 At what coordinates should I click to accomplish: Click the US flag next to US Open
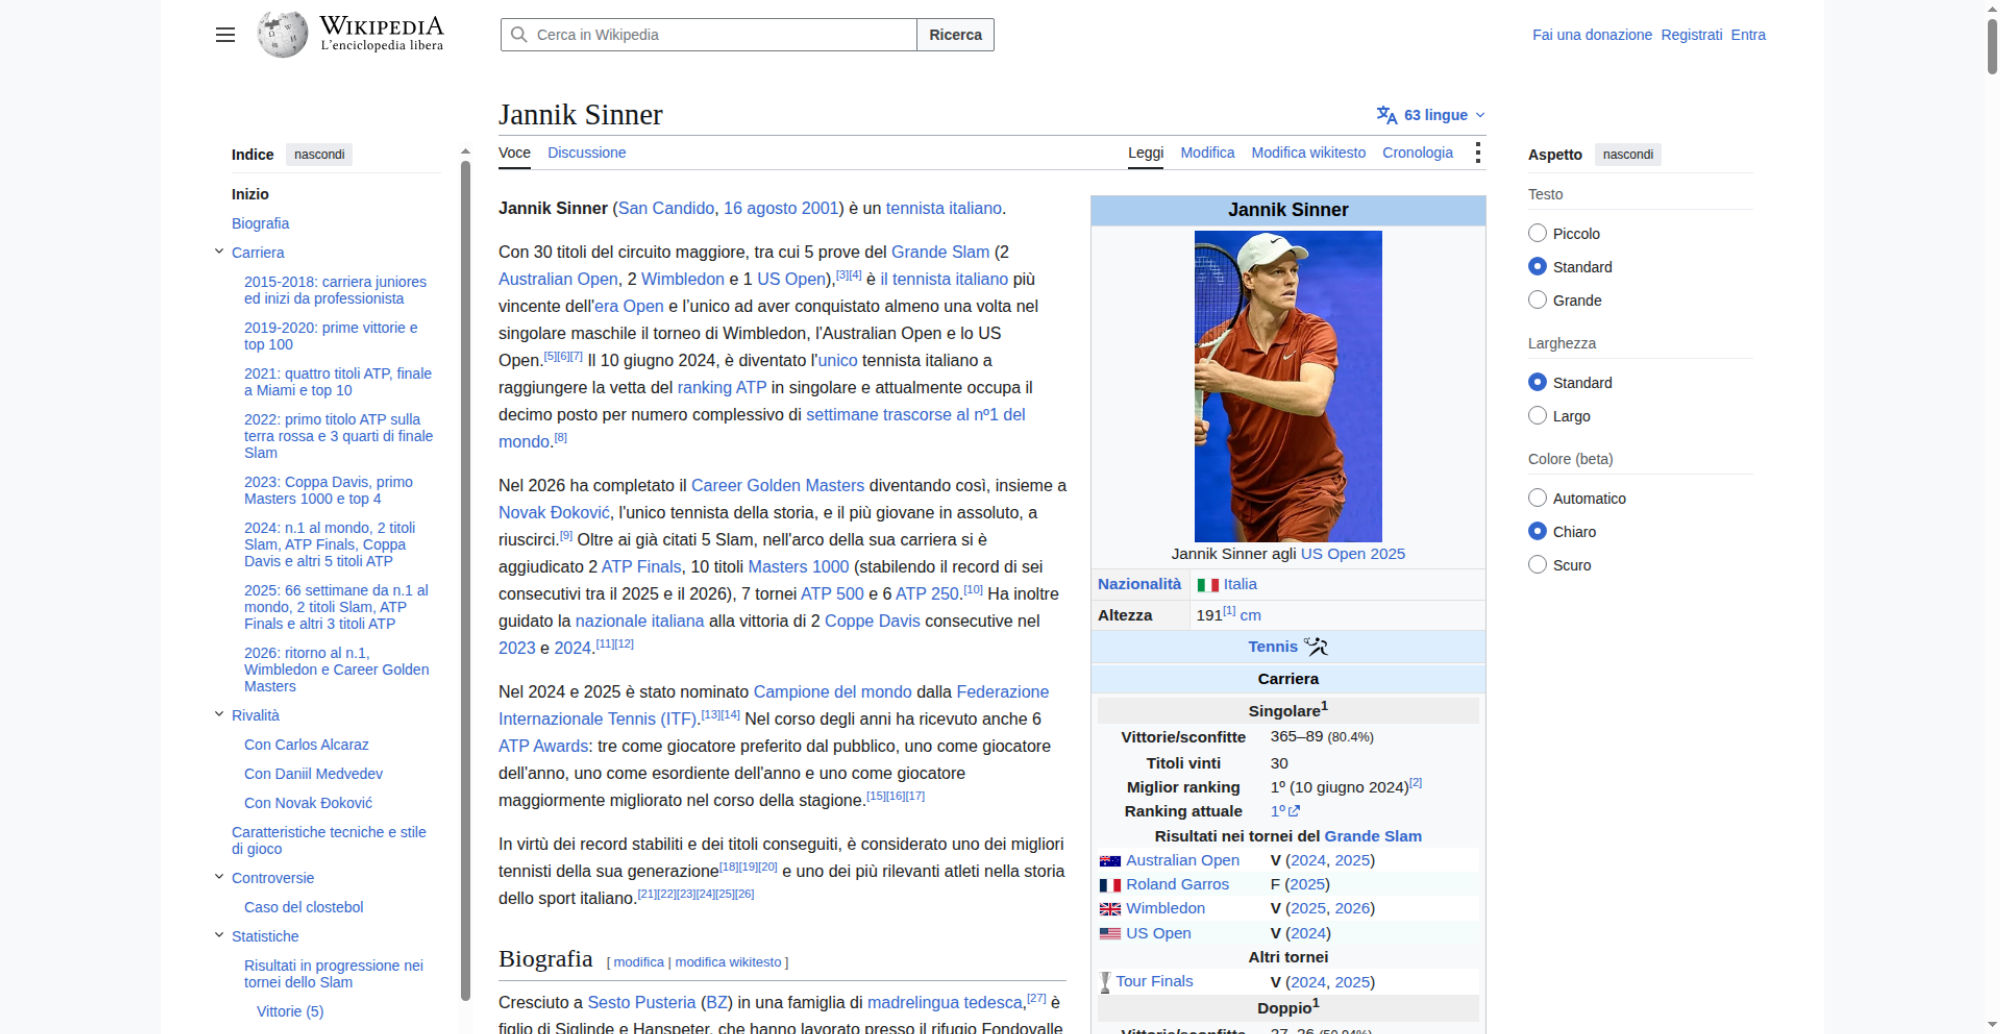click(1110, 934)
